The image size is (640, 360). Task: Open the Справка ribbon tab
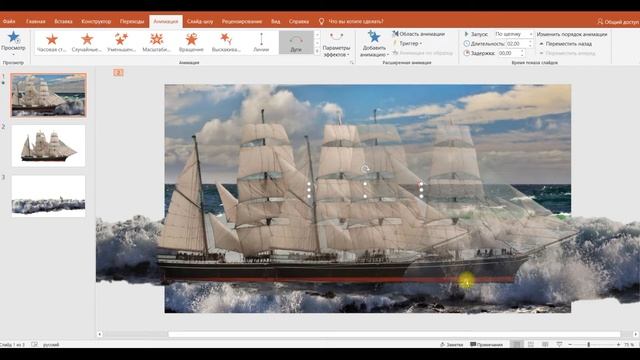click(x=299, y=21)
